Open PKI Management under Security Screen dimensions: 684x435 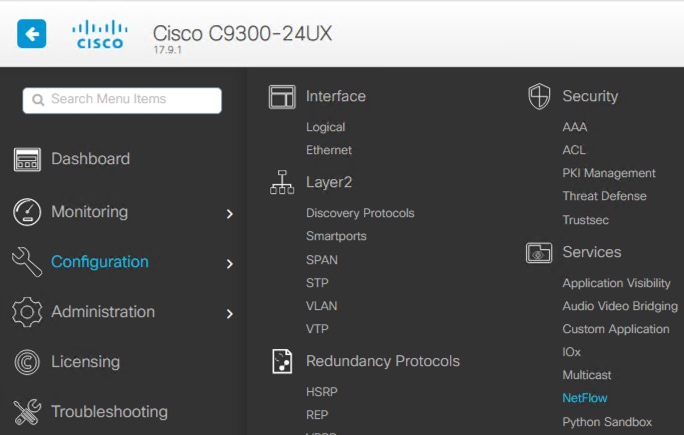click(609, 173)
